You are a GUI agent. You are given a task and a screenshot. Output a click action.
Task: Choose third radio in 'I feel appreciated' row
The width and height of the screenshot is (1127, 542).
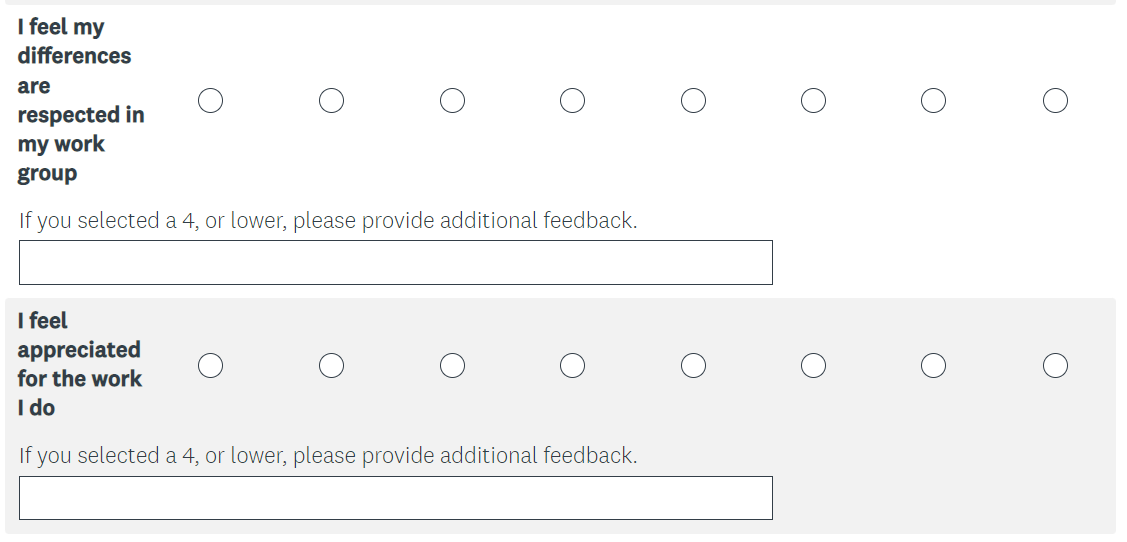click(452, 366)
